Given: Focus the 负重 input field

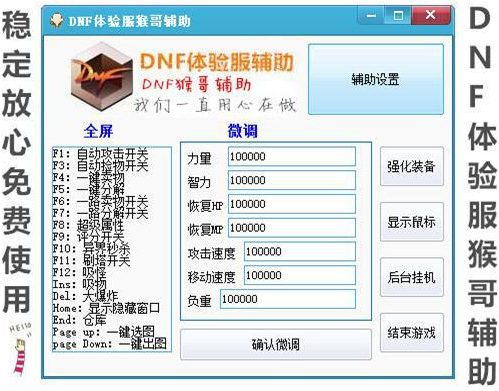Looking at the screenshot, I should coord(288,299).
